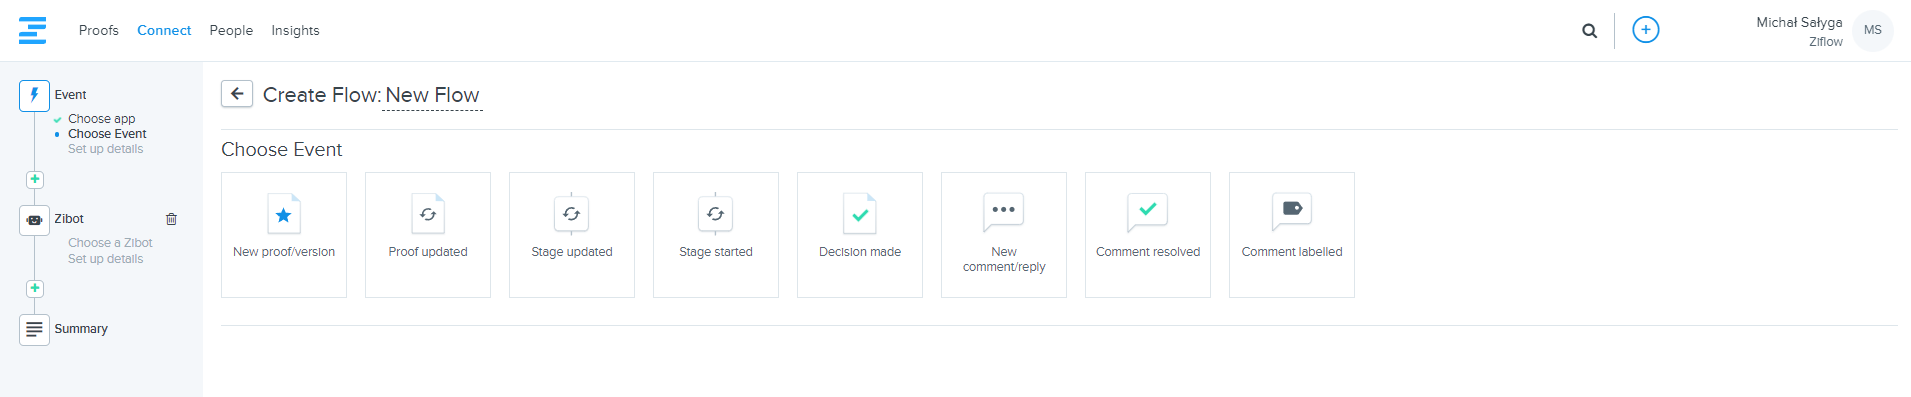Screen dimensions: 1911x397
Task: Open search with the magnifier icon
Action: (1589, 31)
